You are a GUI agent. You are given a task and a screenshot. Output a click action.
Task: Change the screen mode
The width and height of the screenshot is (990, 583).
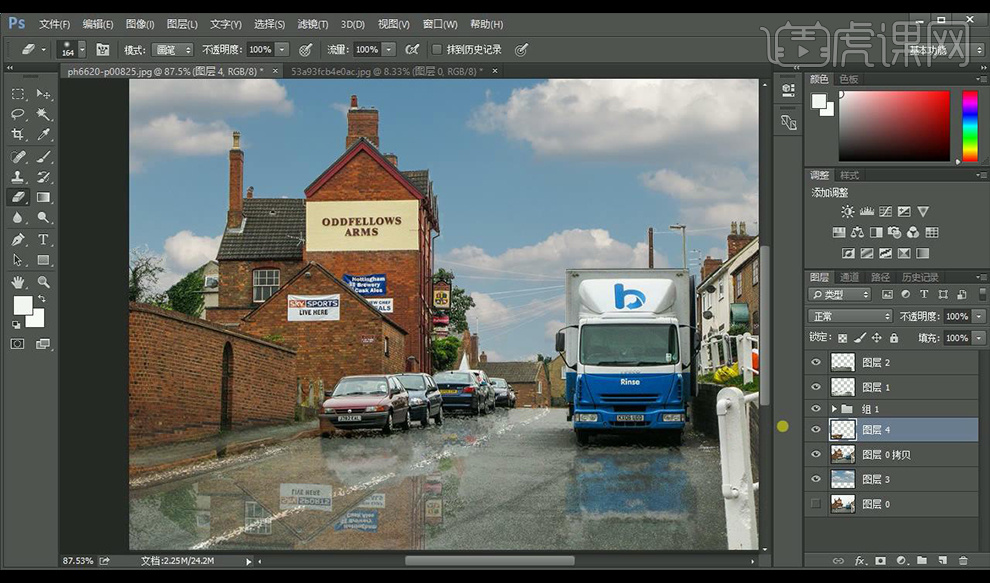(x=43, y=344)
